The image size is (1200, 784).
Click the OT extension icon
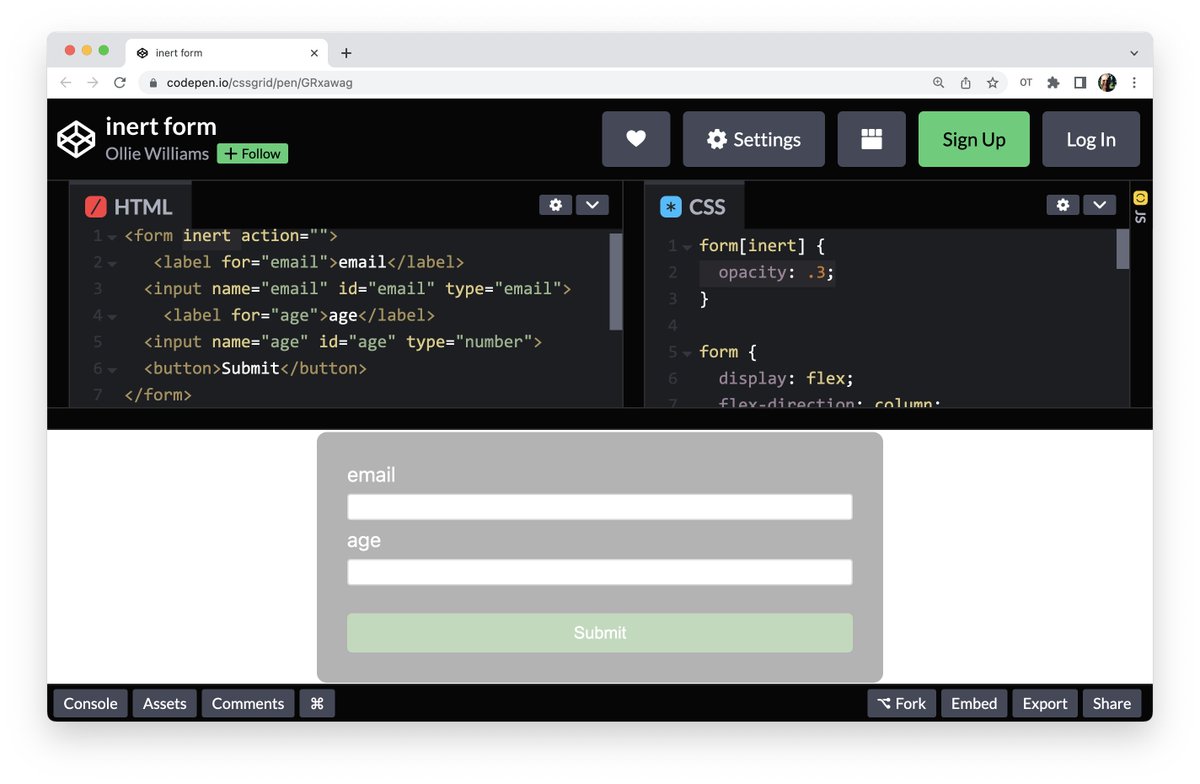coord(1026,83)
